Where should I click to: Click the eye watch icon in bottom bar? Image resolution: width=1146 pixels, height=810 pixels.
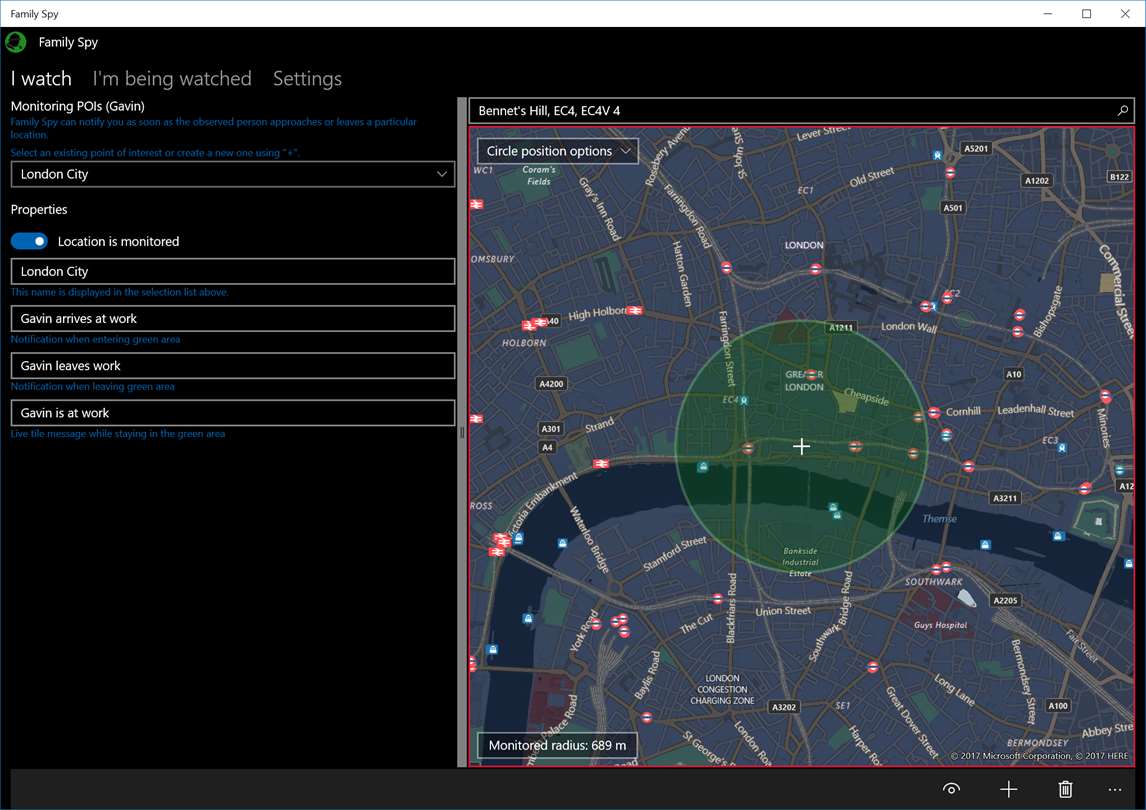pyautogui.click(x=952, y=789)
